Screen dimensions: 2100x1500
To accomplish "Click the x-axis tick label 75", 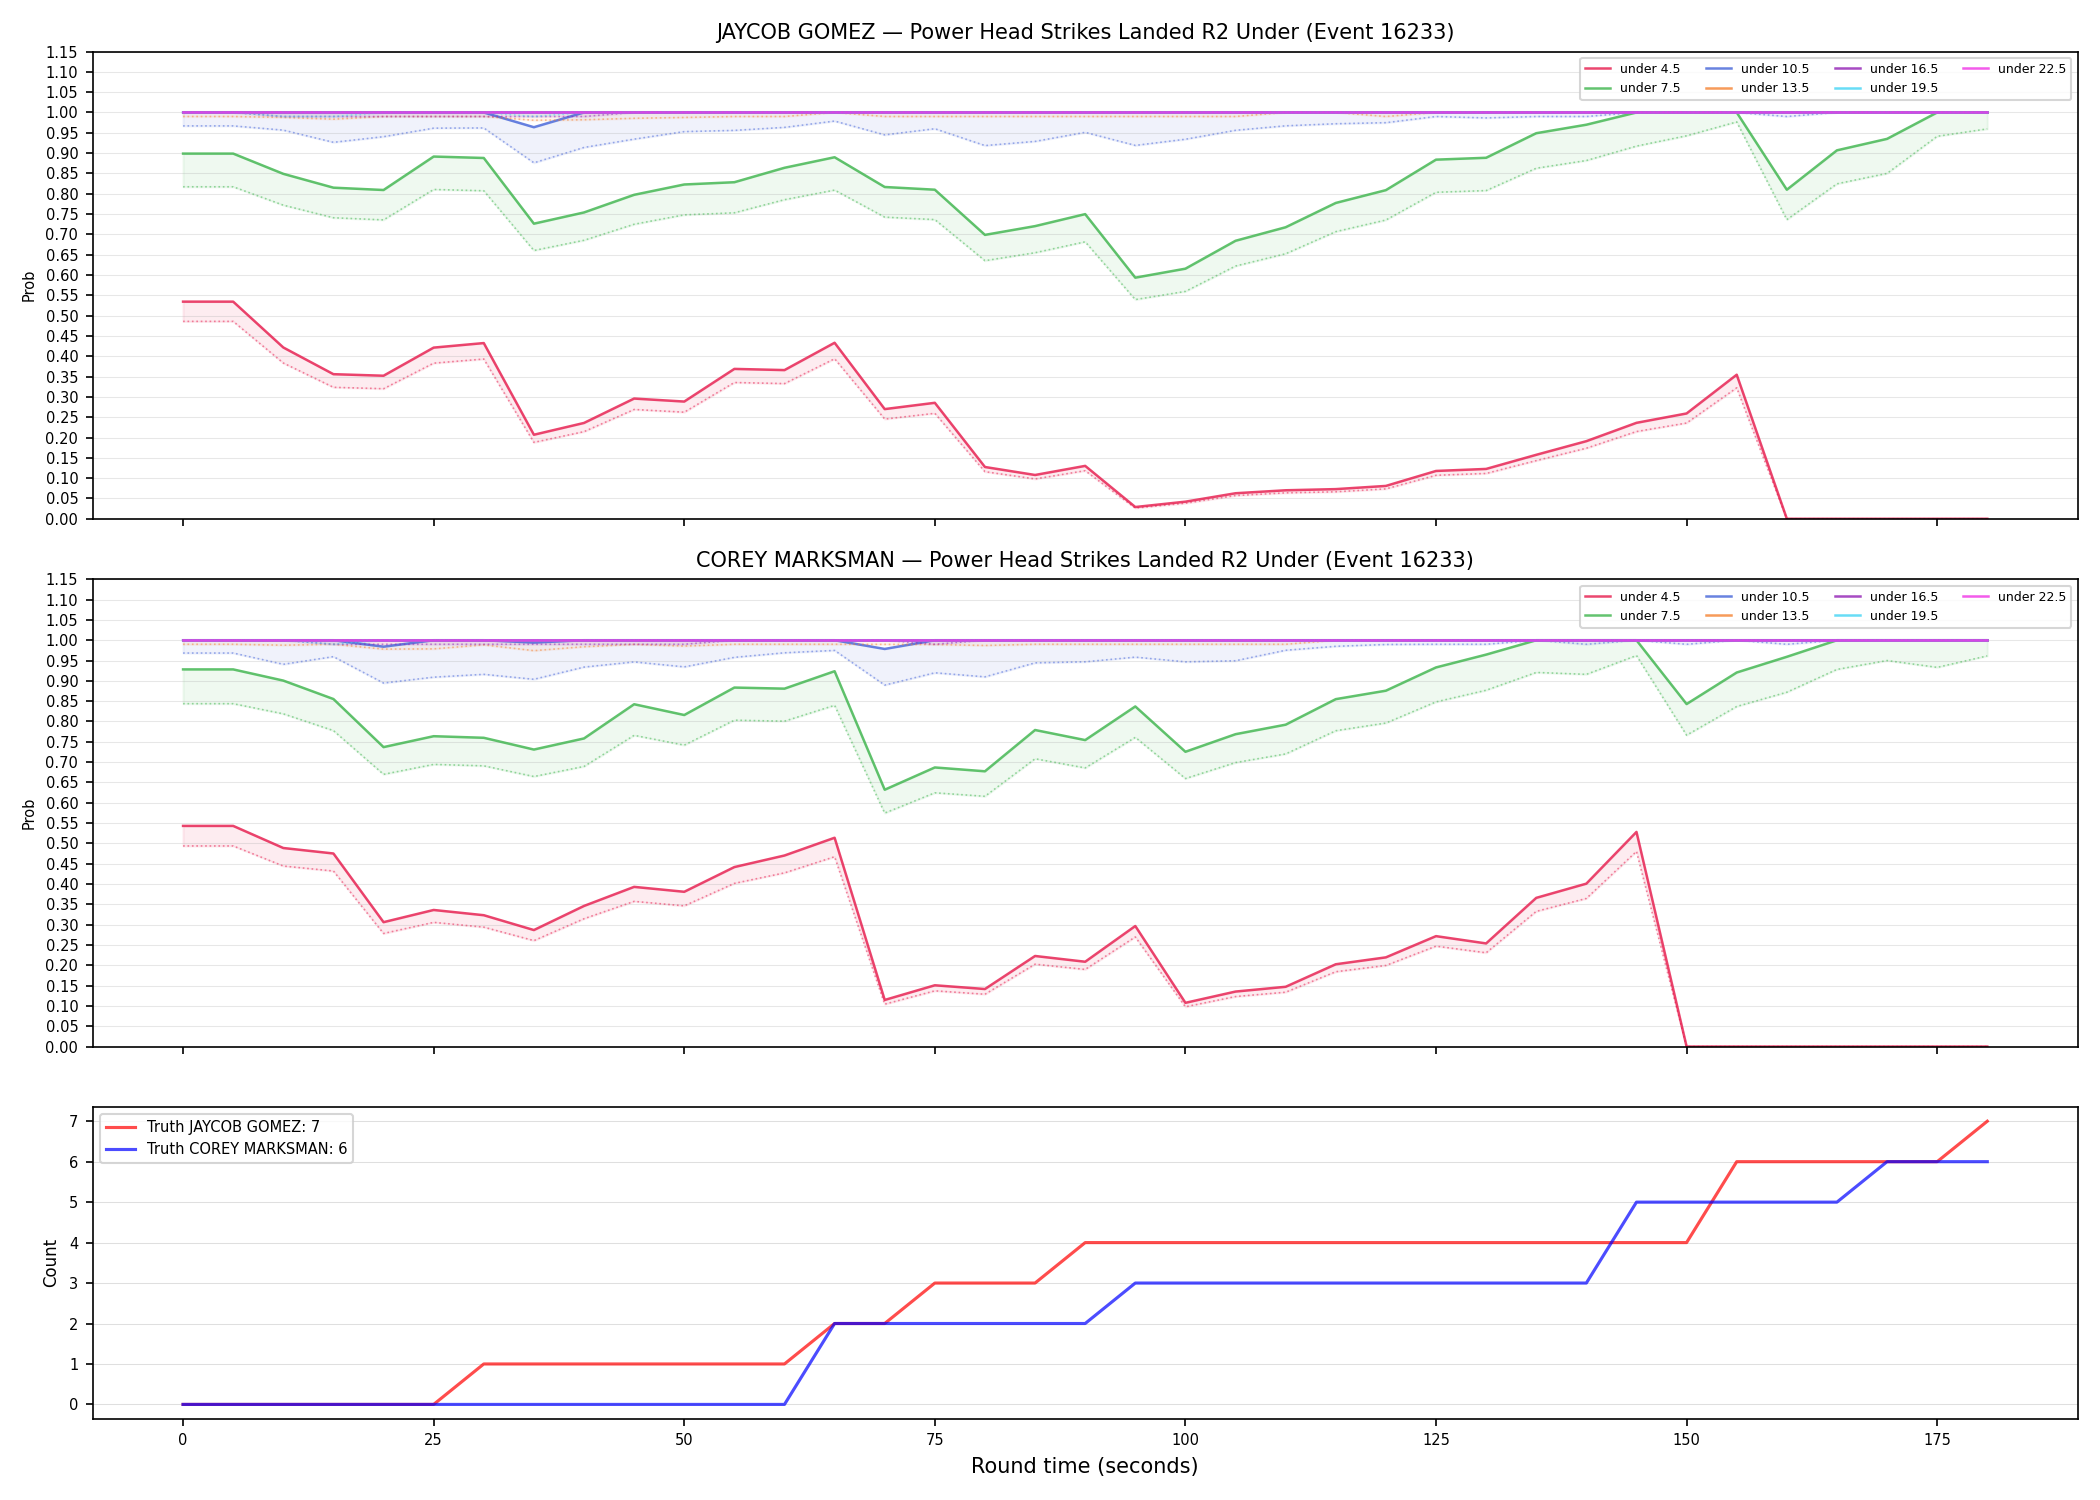I will (x=934, y=1440).
